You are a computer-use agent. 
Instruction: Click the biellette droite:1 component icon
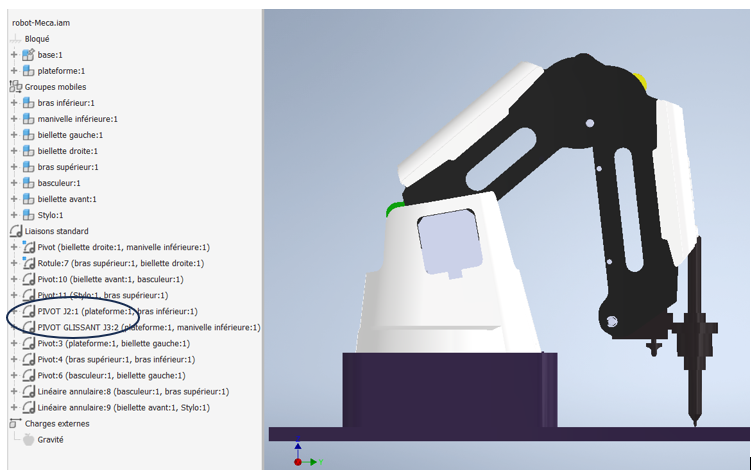[x=28, y=151]
